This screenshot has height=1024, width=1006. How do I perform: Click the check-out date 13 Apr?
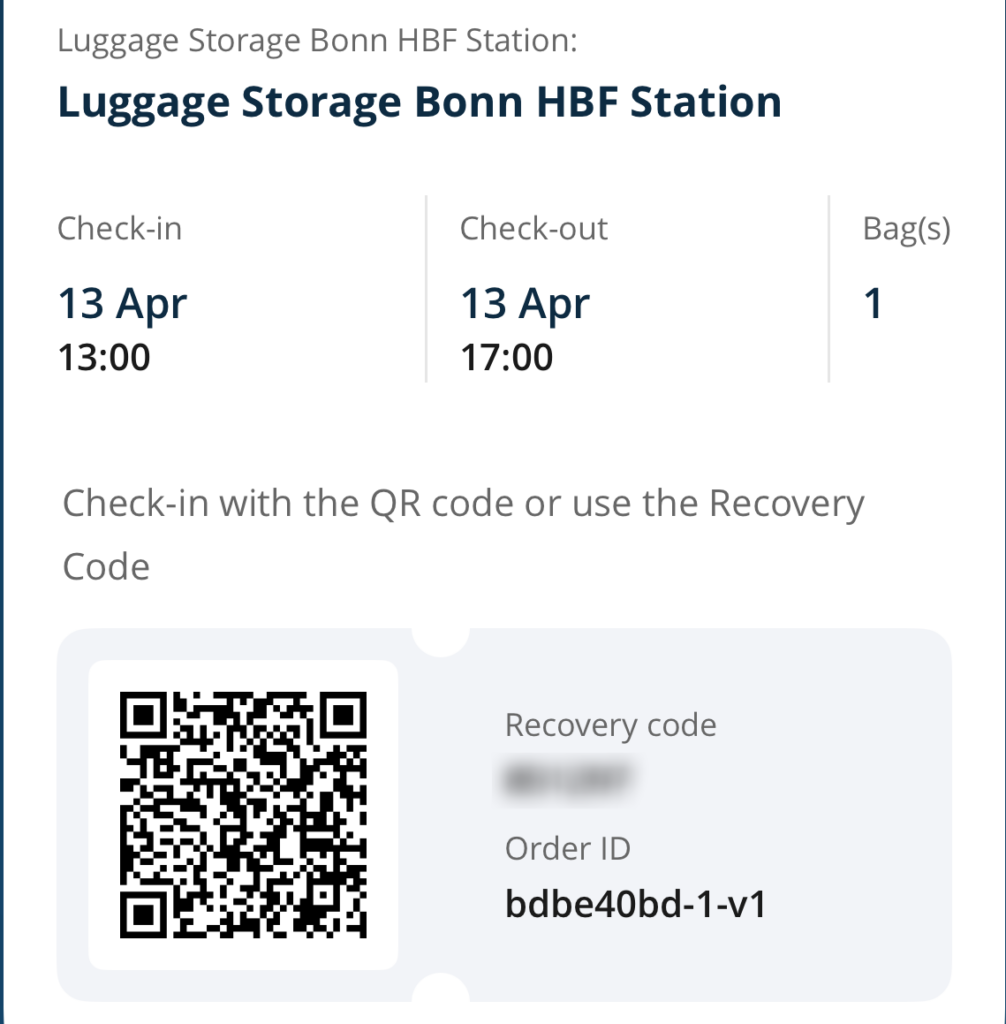click(x=525, y=303)
